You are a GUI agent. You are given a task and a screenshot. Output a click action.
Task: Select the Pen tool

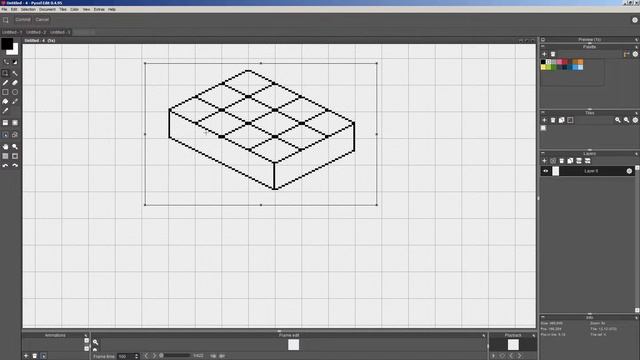pos(5,83)
